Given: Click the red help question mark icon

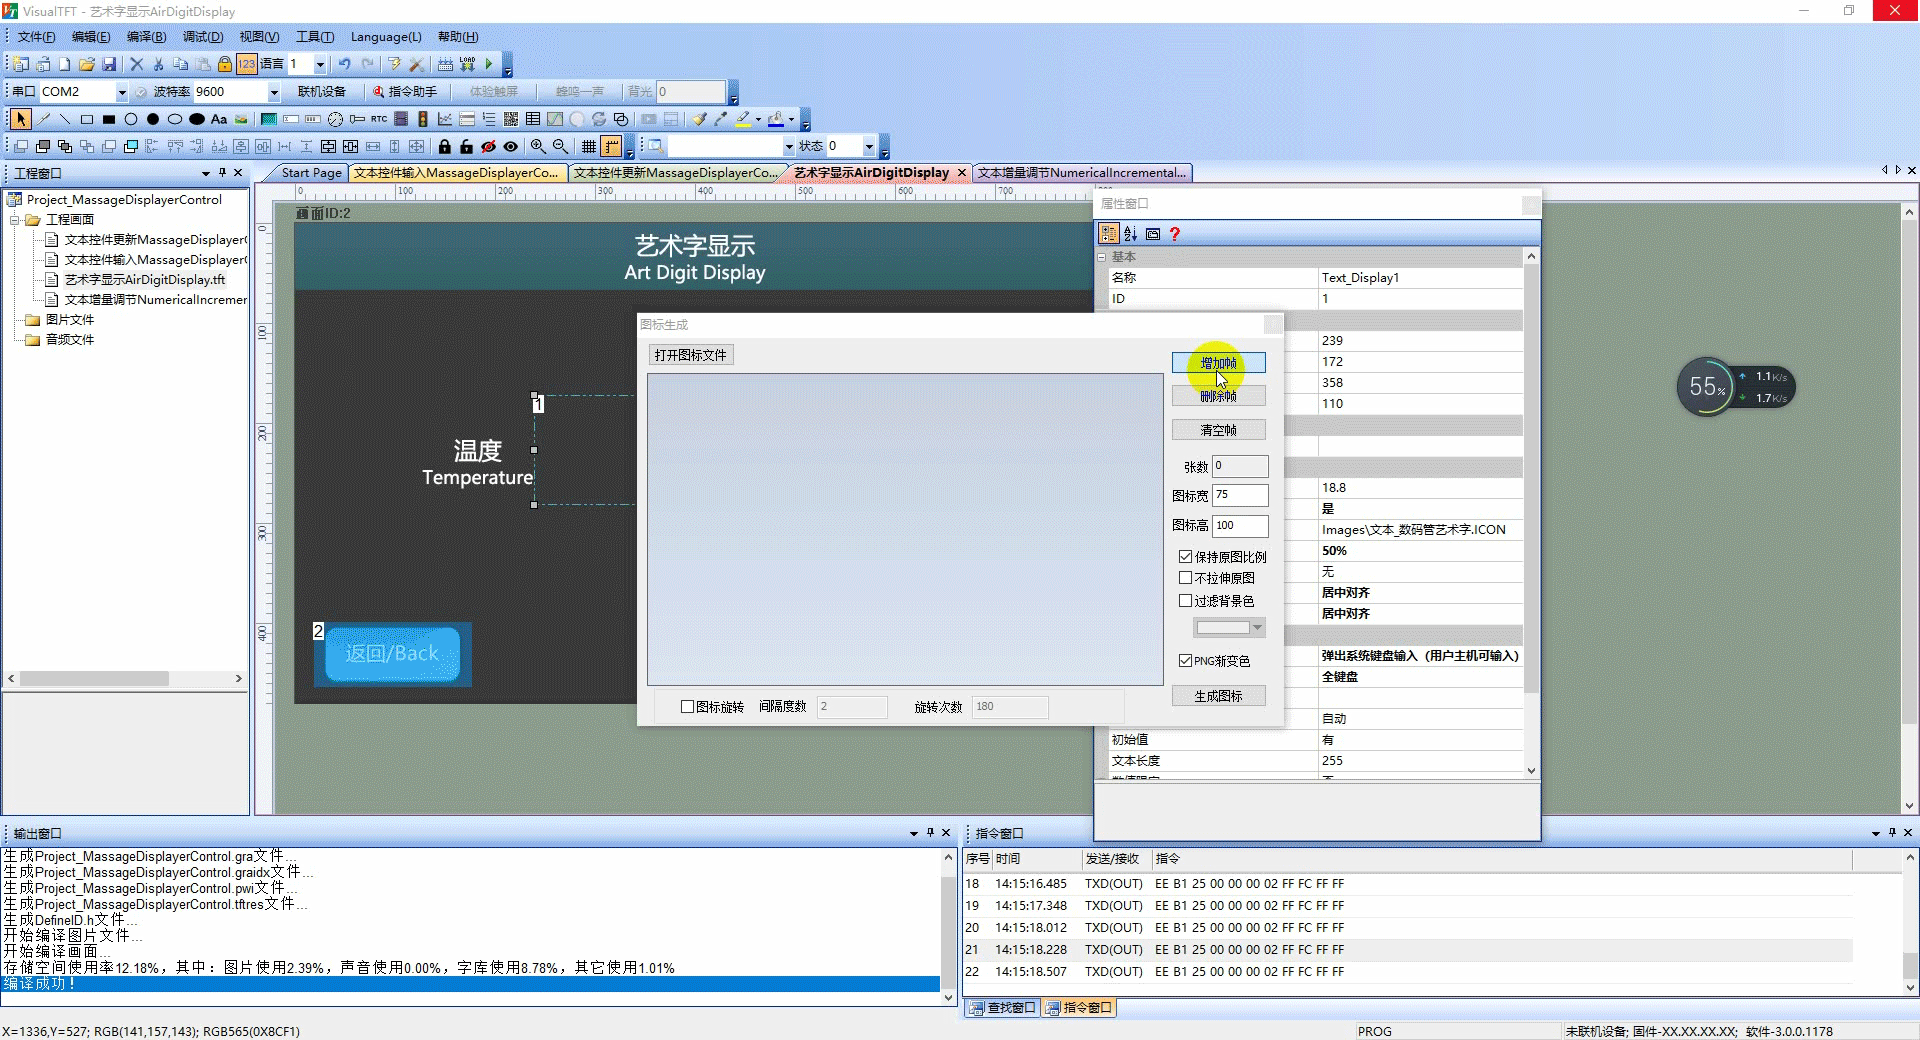Looking at the screenshot, I should tap(1175, 234).
